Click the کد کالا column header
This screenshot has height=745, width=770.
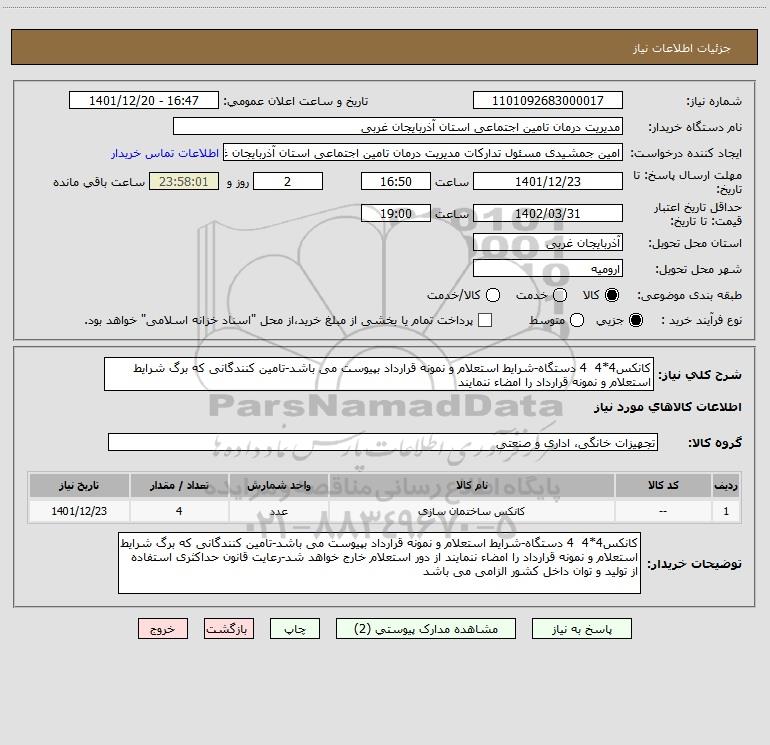(x=663, y=485)
